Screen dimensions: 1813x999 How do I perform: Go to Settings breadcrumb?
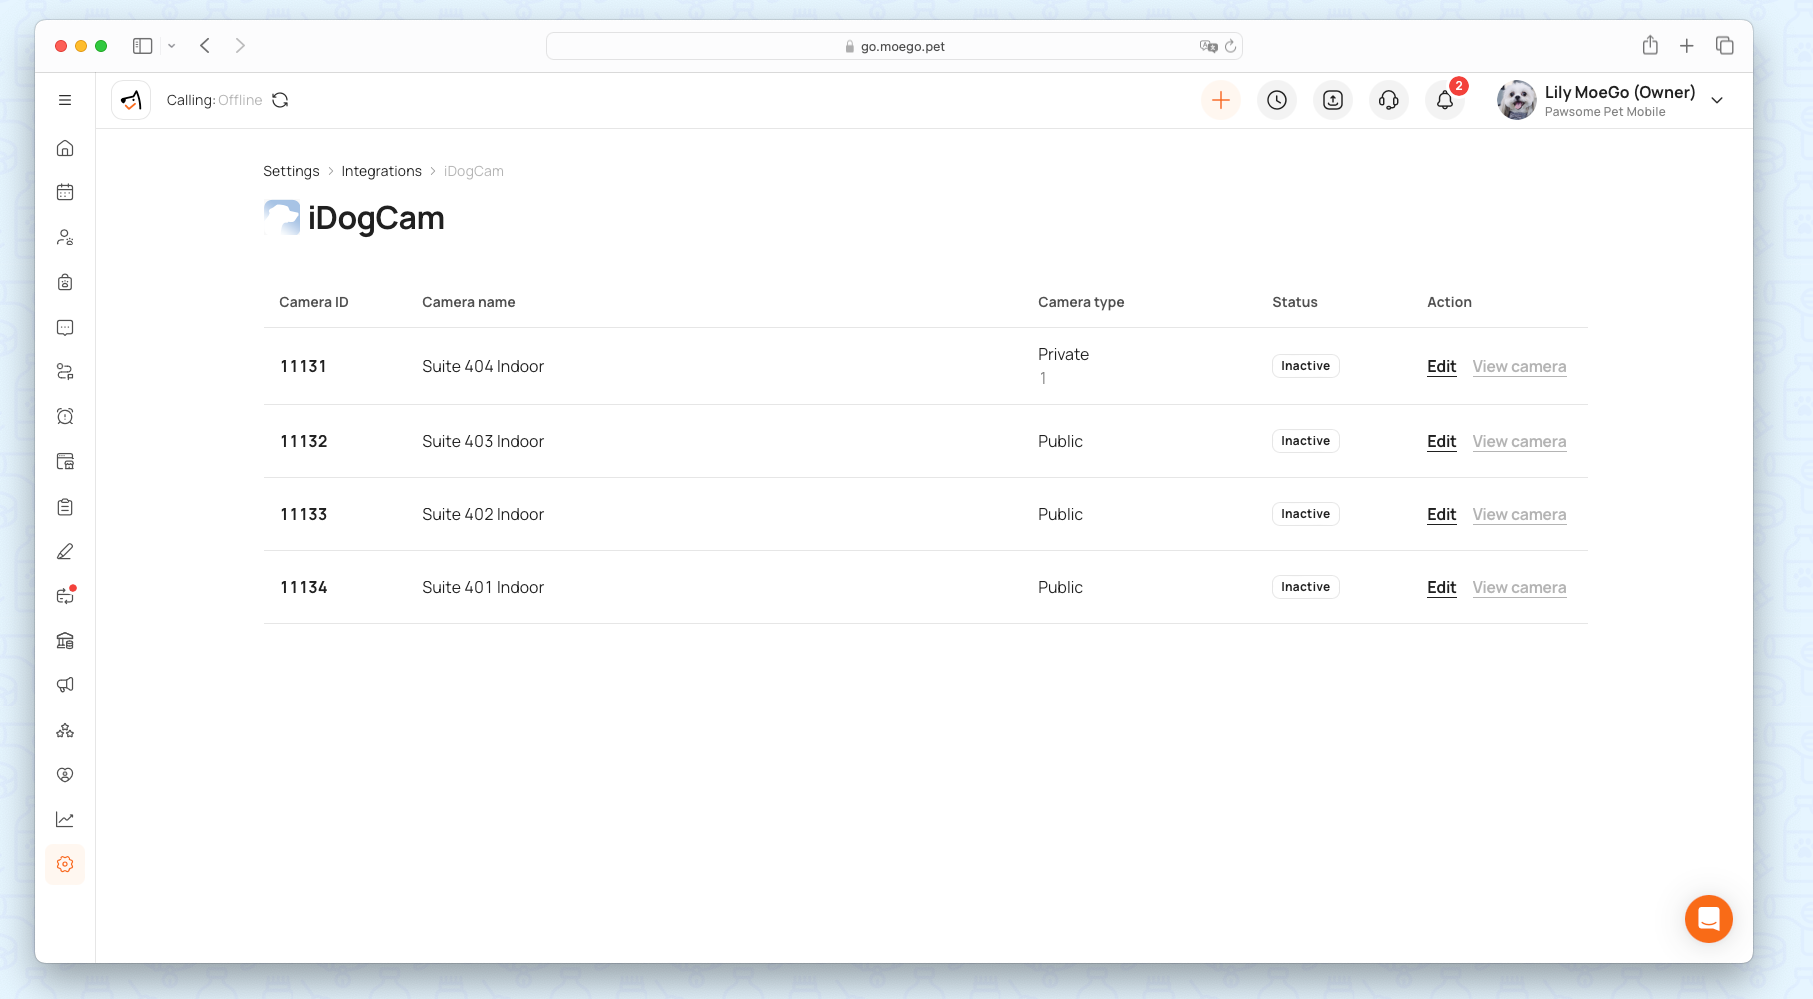tap(291, 171)
